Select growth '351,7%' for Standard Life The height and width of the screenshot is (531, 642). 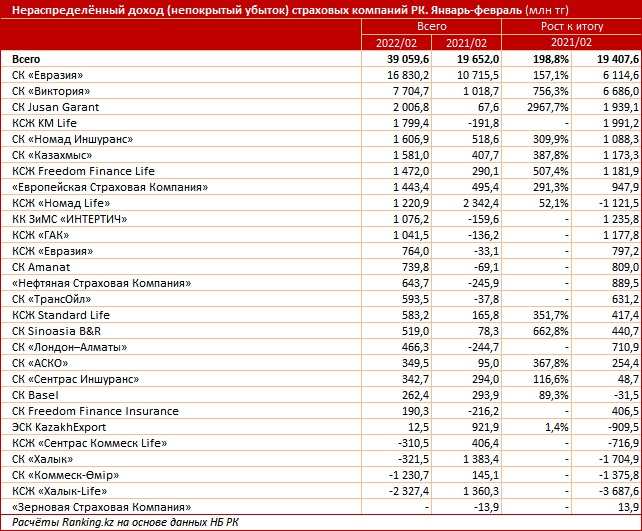[551, 315]
